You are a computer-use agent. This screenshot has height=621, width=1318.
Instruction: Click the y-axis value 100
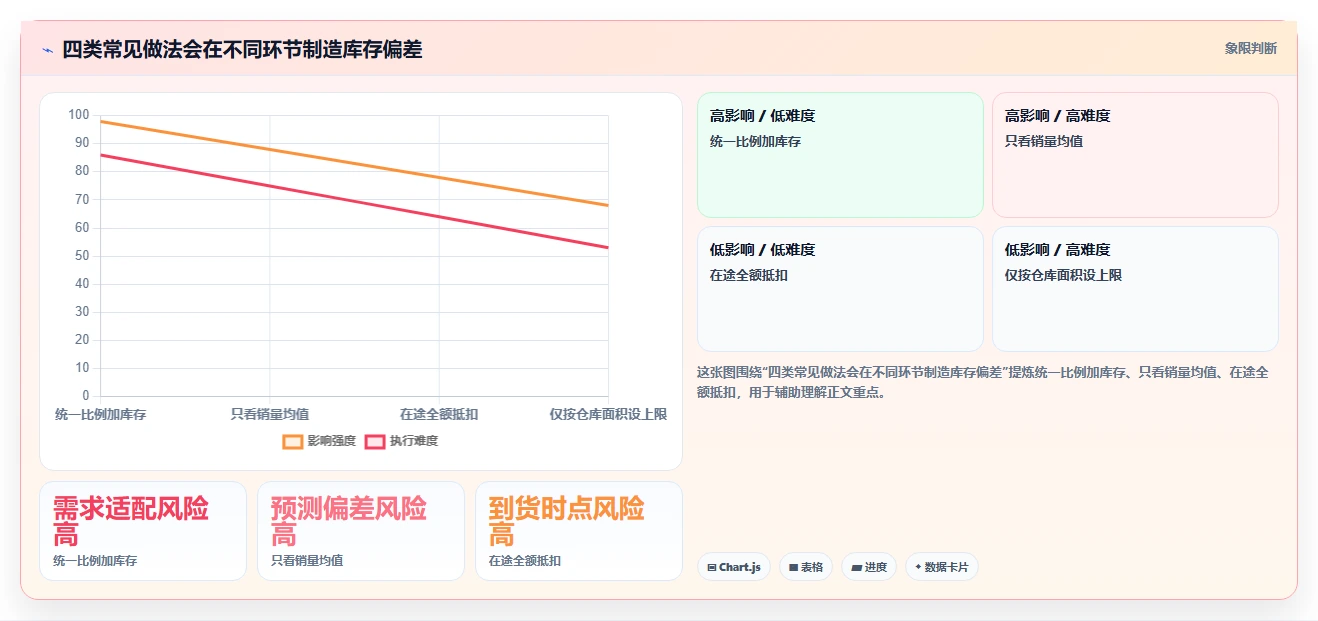pyautogui.click(x=79, y=115)
